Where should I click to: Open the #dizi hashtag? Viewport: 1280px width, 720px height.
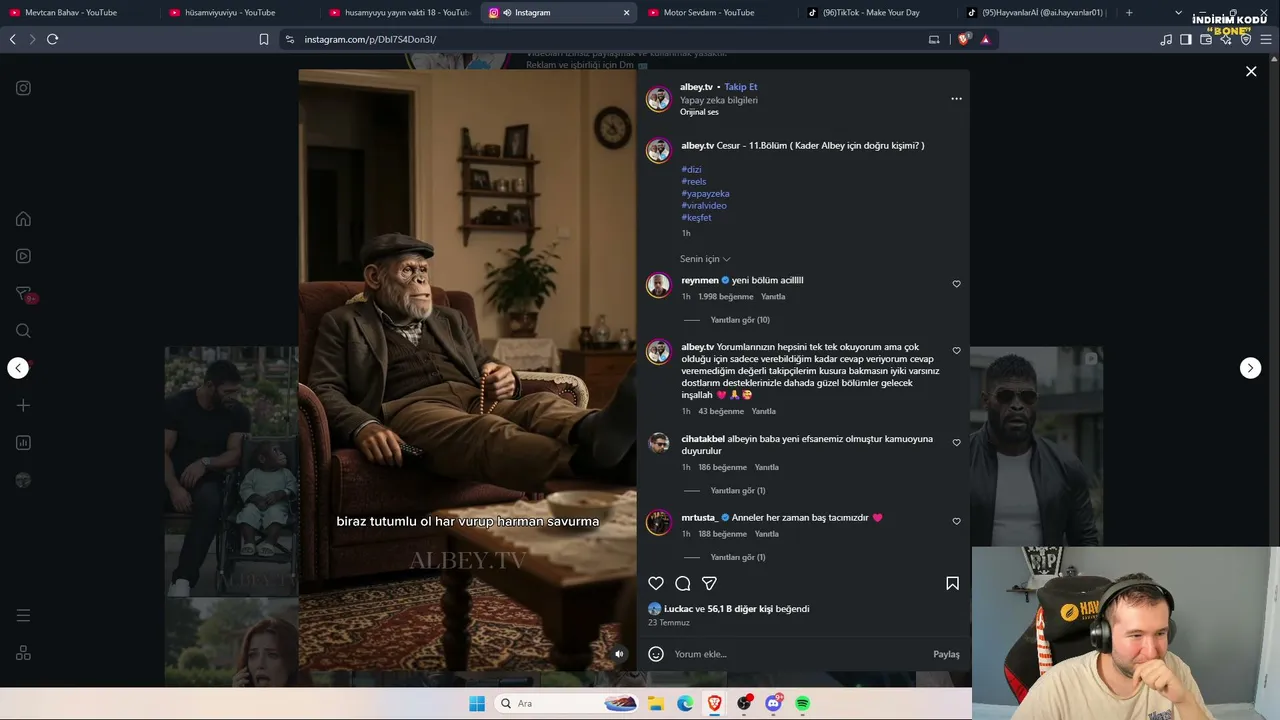tap(691, 170)
